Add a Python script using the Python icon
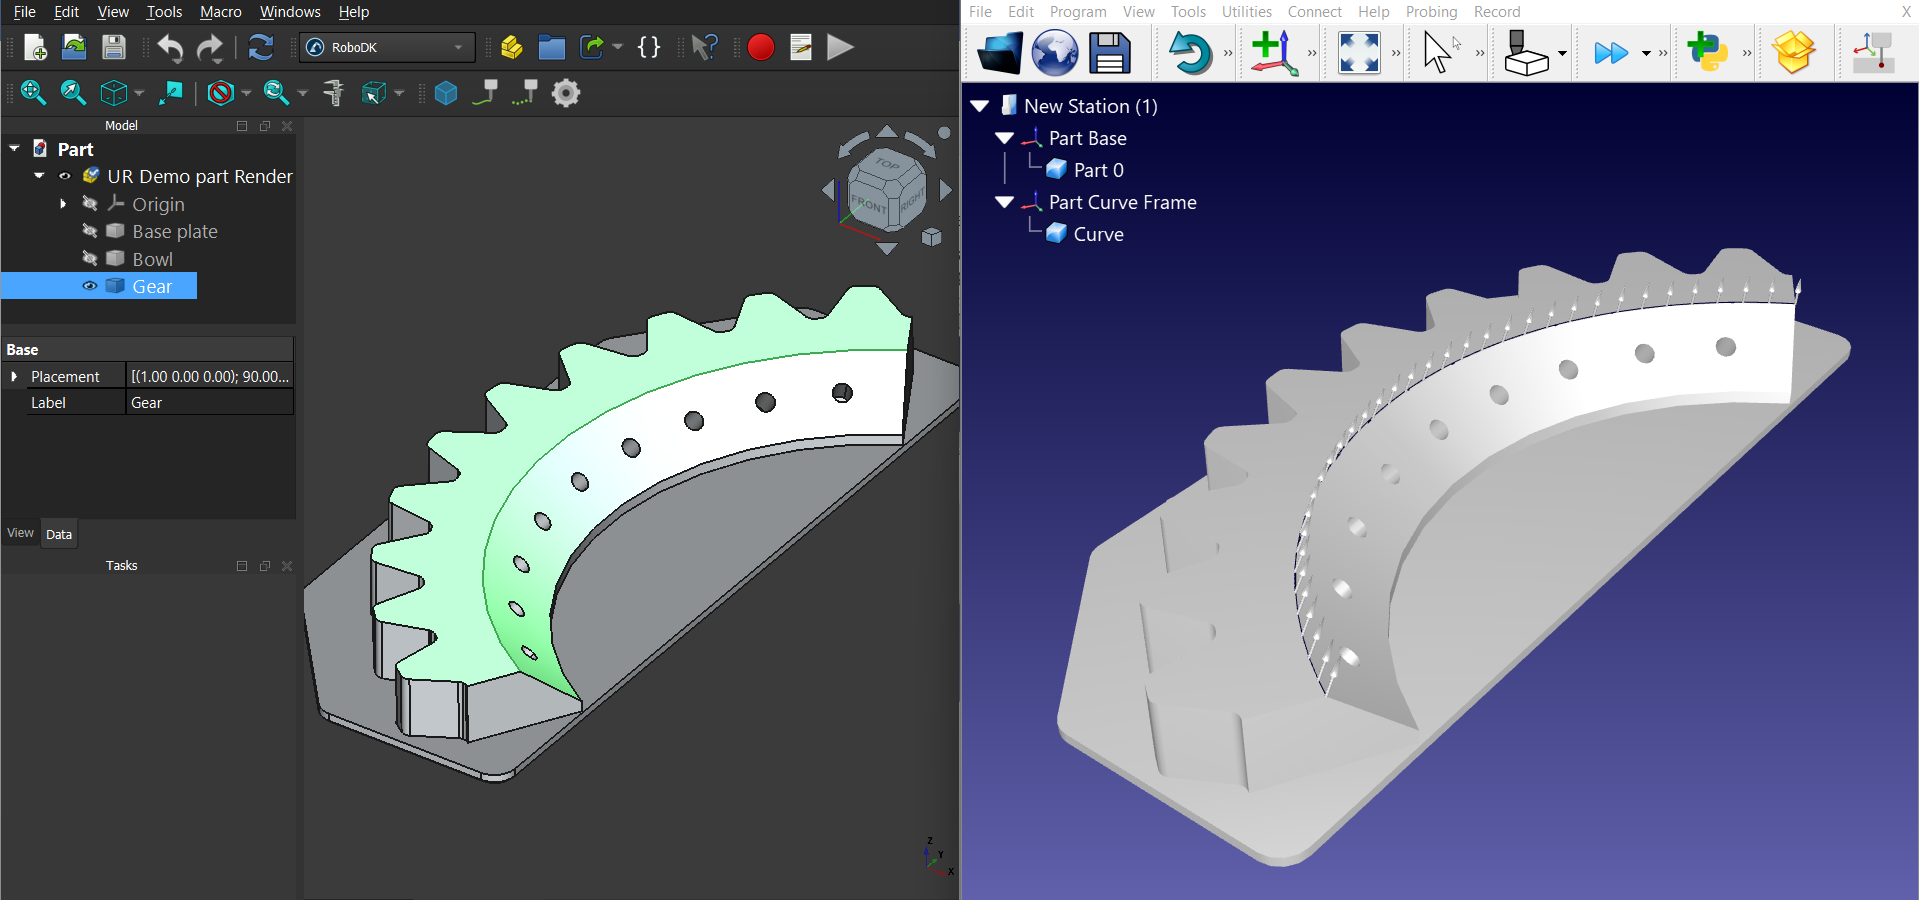 pos(1710,52)
